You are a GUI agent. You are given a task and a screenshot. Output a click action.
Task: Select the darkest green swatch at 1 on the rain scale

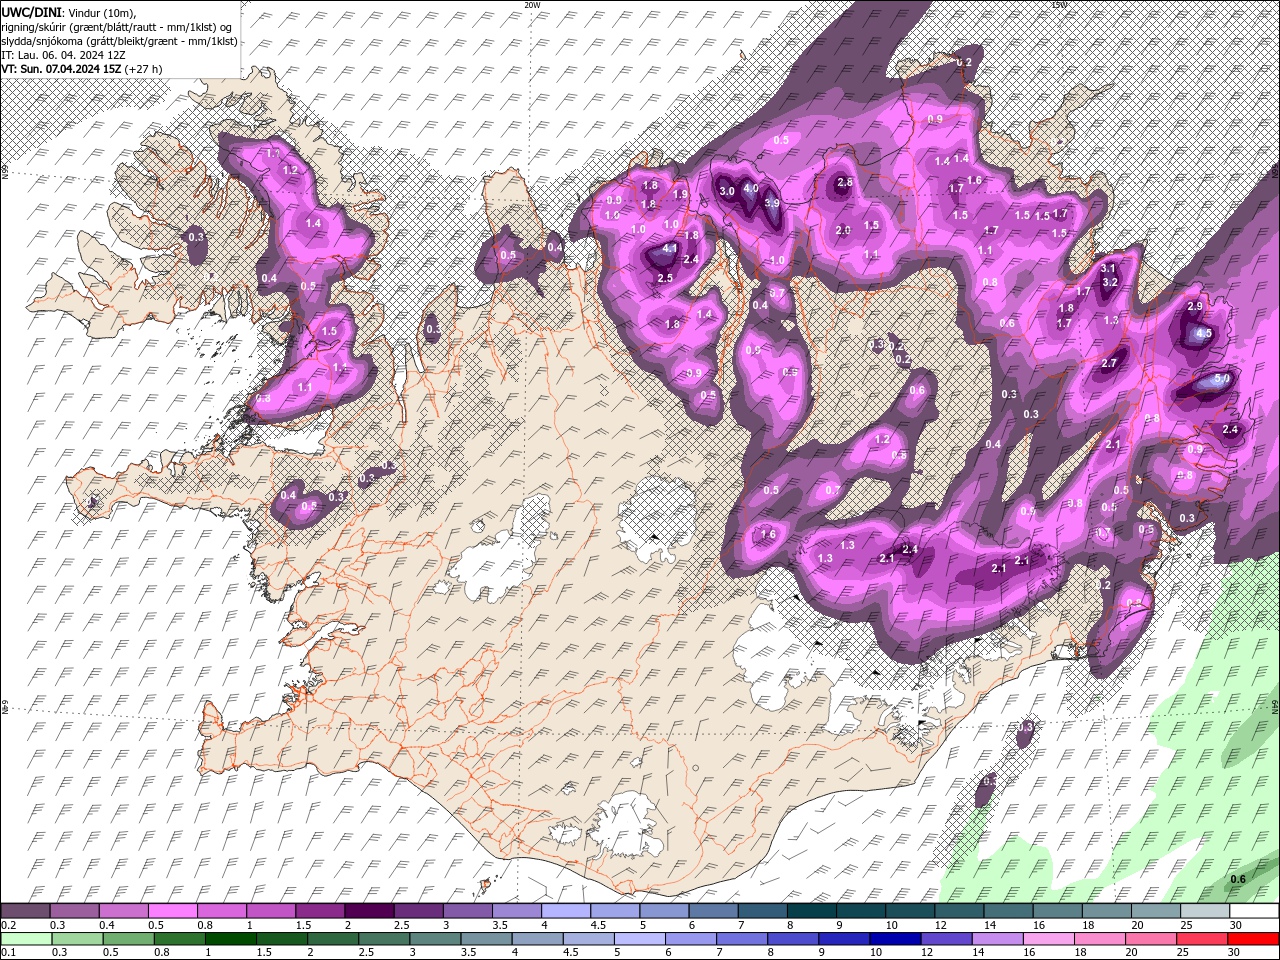pos(233,939)
